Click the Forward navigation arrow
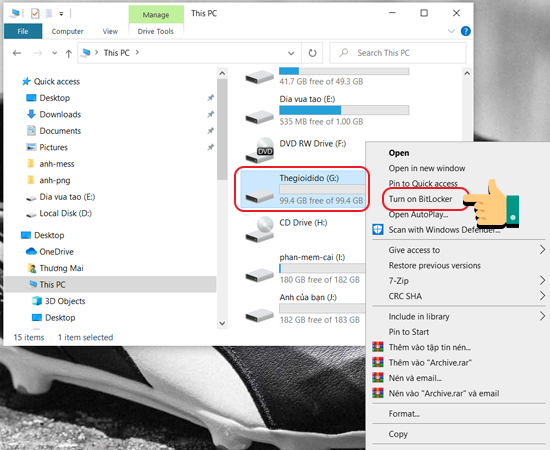The height and width of the screenshot is (450, 550). click(38, 53)
